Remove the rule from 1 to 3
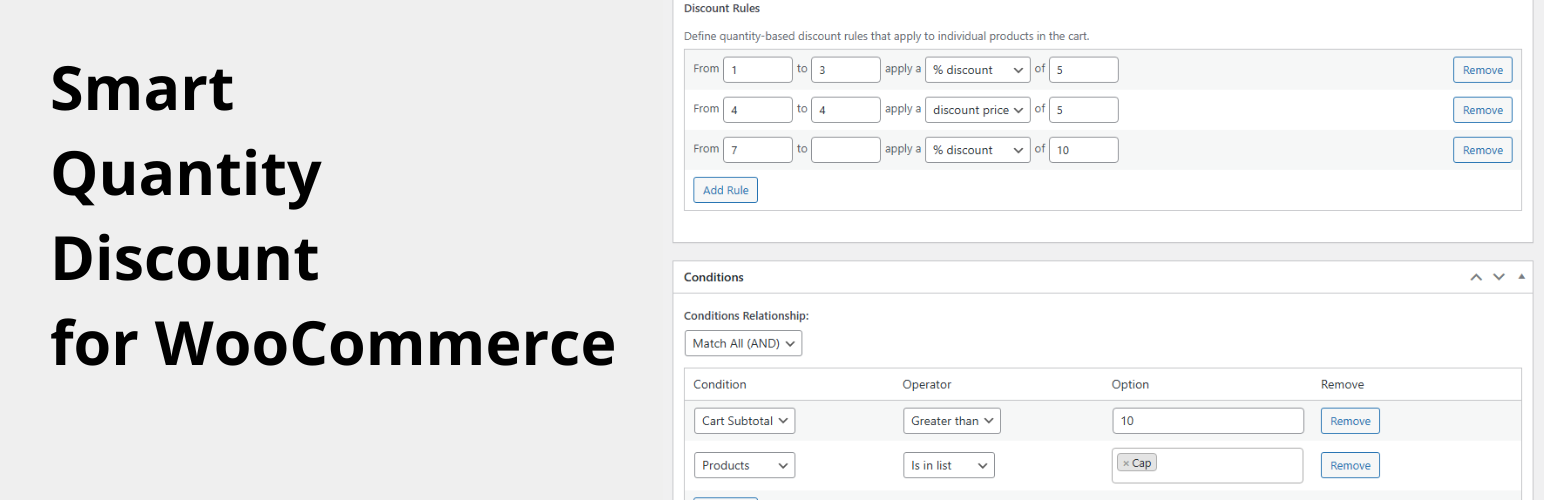1544x500 pixels. pos(1482,70)
